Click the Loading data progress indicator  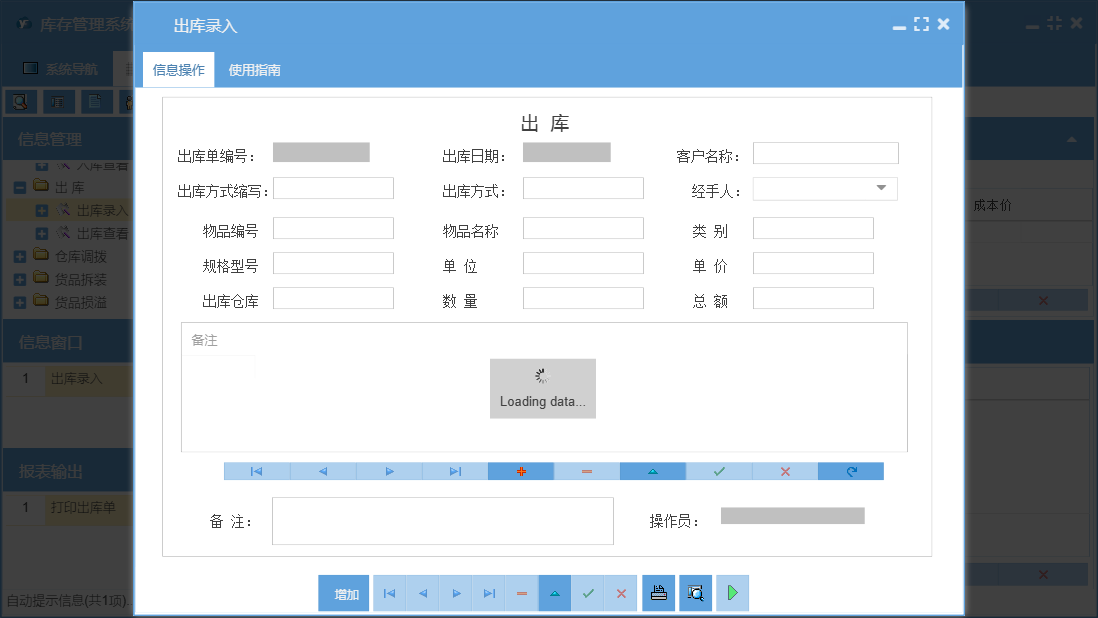pos(542,388)
